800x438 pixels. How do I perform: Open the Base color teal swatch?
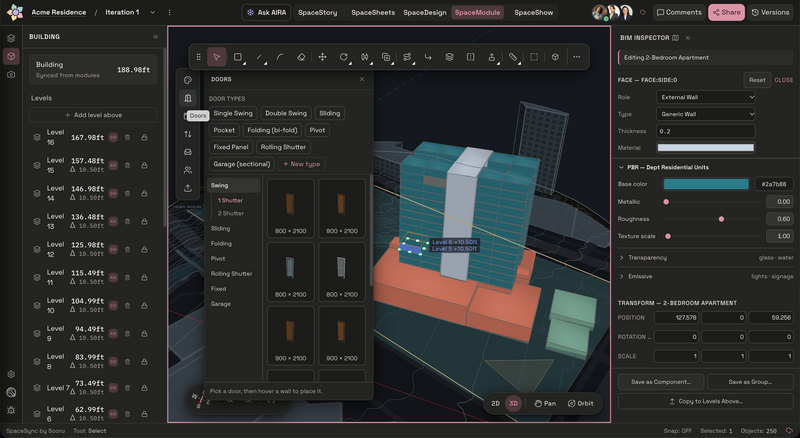706,184
